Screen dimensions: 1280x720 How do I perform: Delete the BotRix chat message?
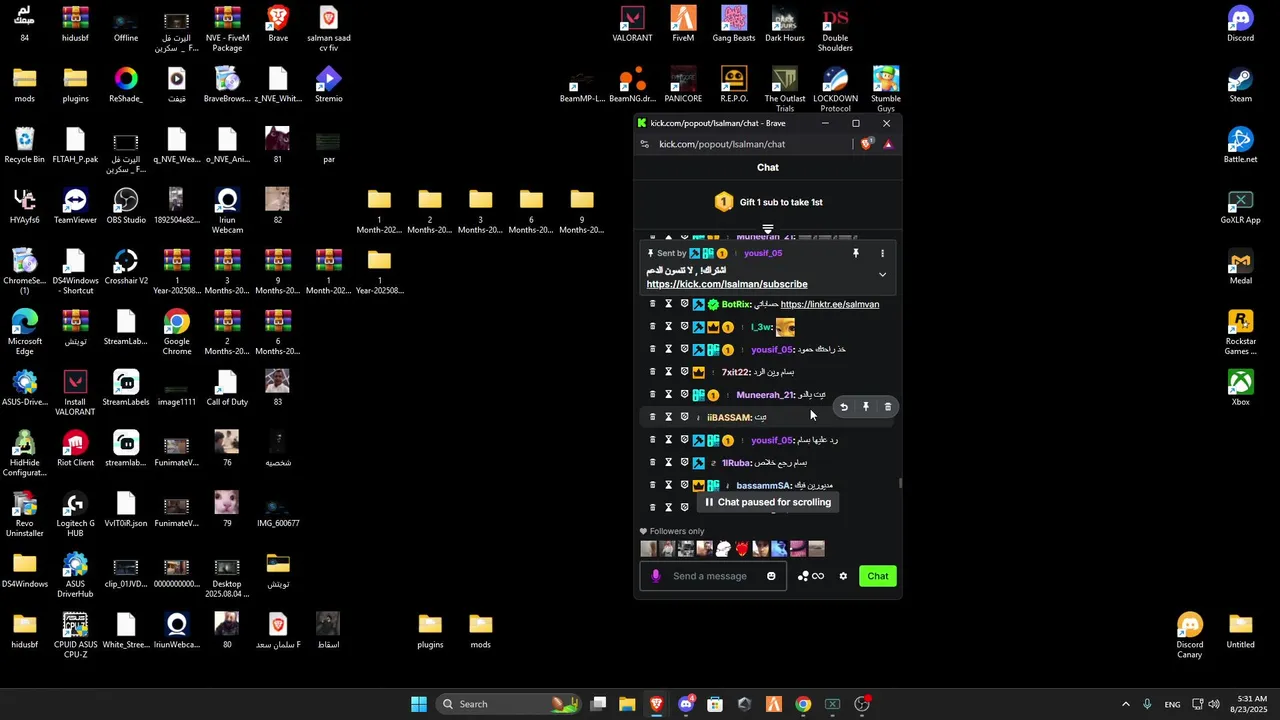click(653, 304)
